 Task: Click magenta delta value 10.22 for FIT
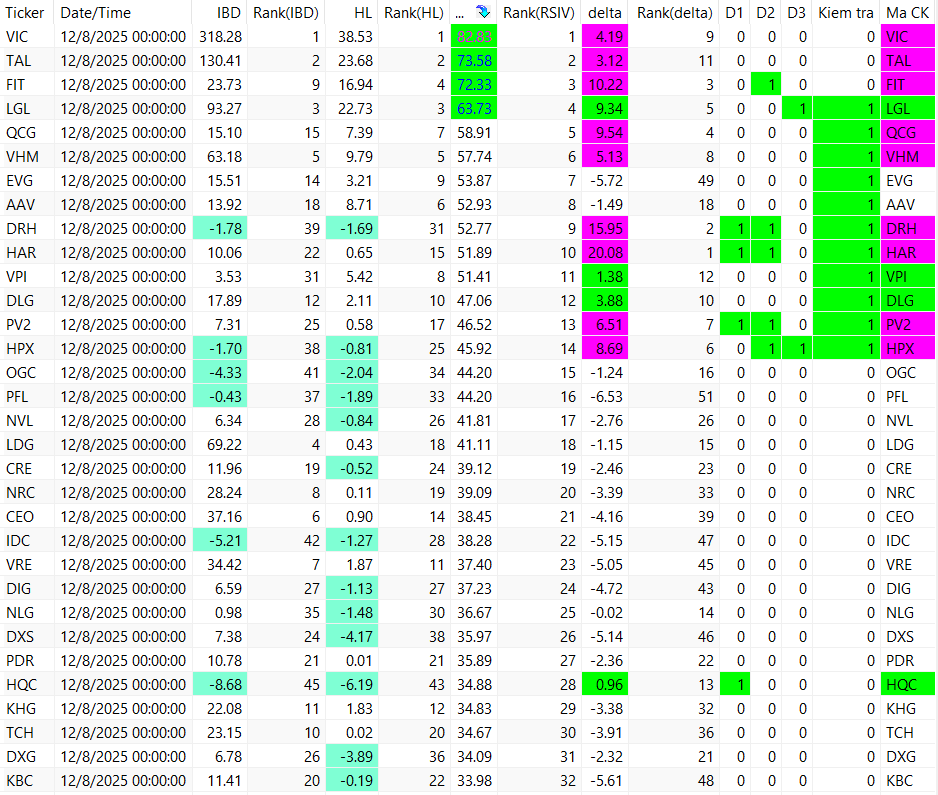click(605, 84)
